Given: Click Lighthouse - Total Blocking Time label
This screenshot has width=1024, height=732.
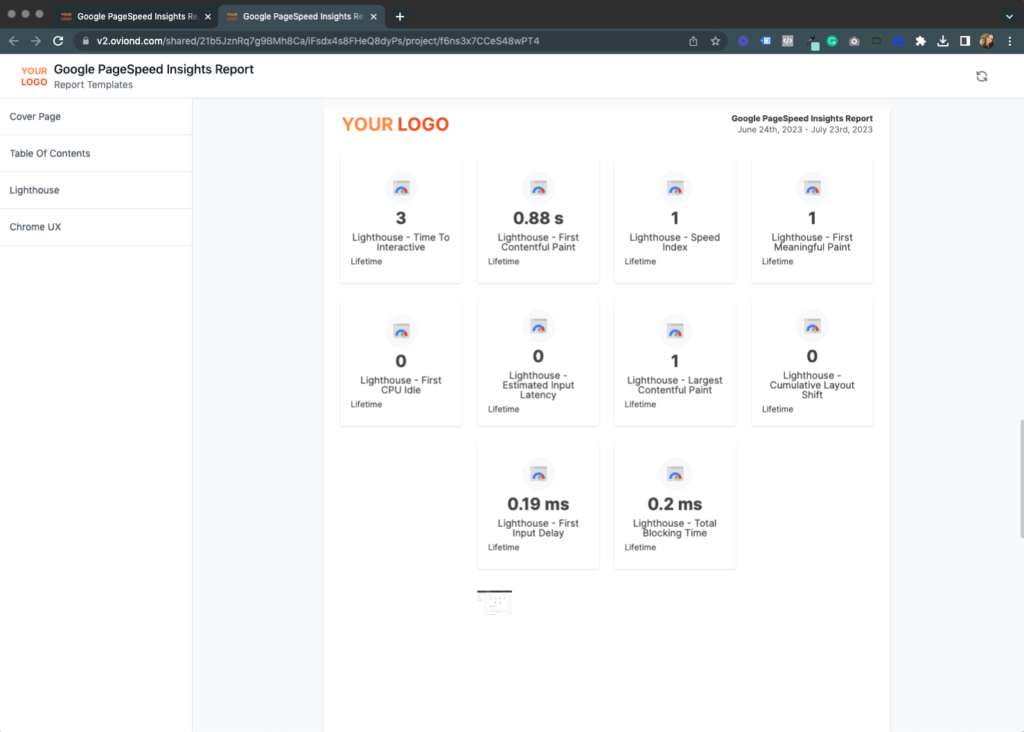Looking at the screenshot, I should click(675, 528).
